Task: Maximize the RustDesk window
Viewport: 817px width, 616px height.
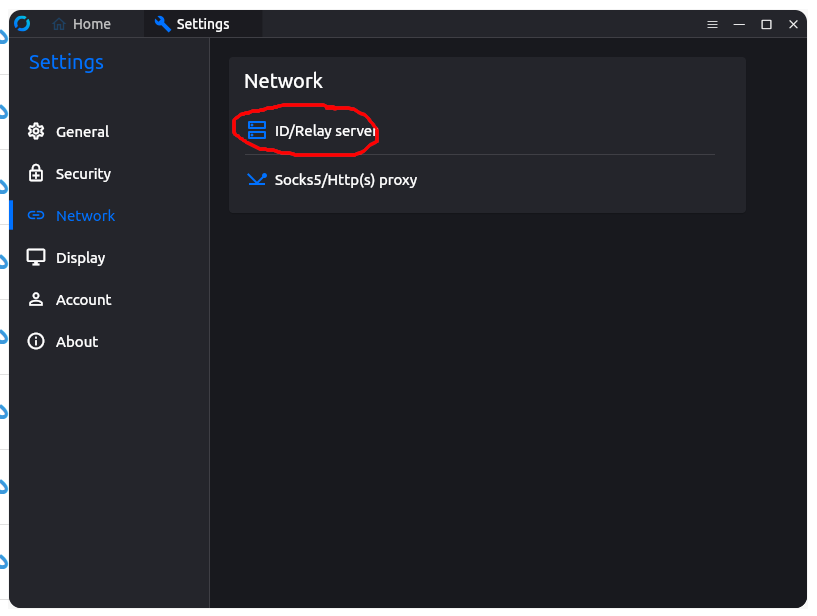Action: [x=766, y=24]
